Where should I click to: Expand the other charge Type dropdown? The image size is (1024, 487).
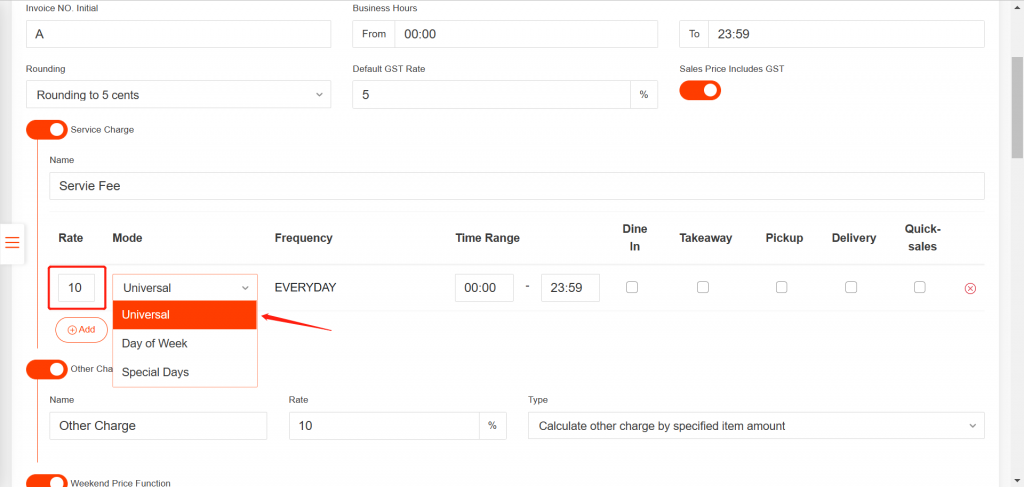tap(756, 426)
